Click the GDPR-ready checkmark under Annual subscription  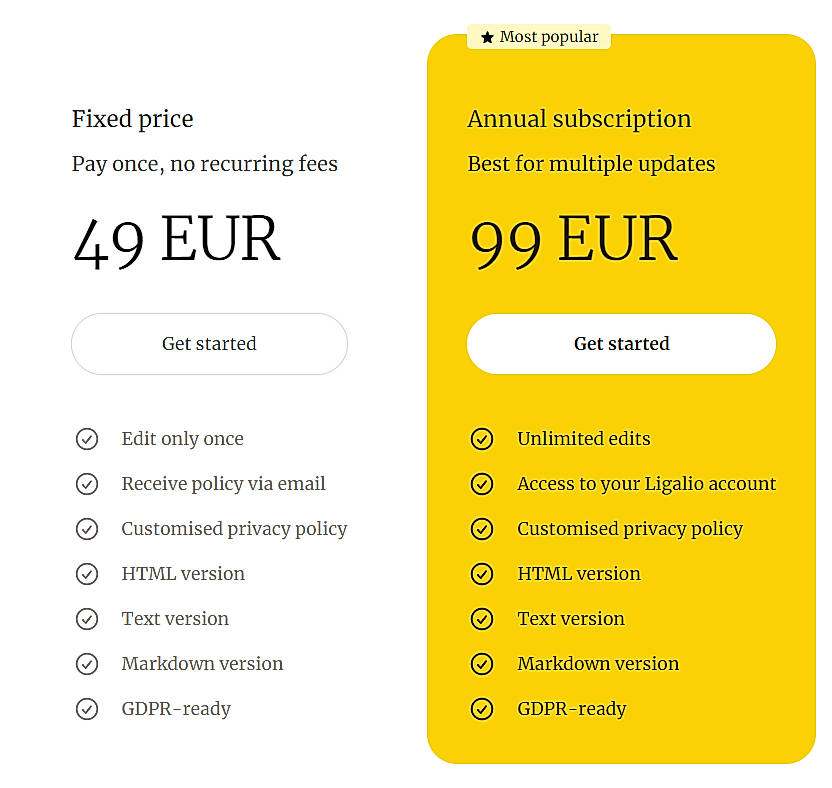482,708
